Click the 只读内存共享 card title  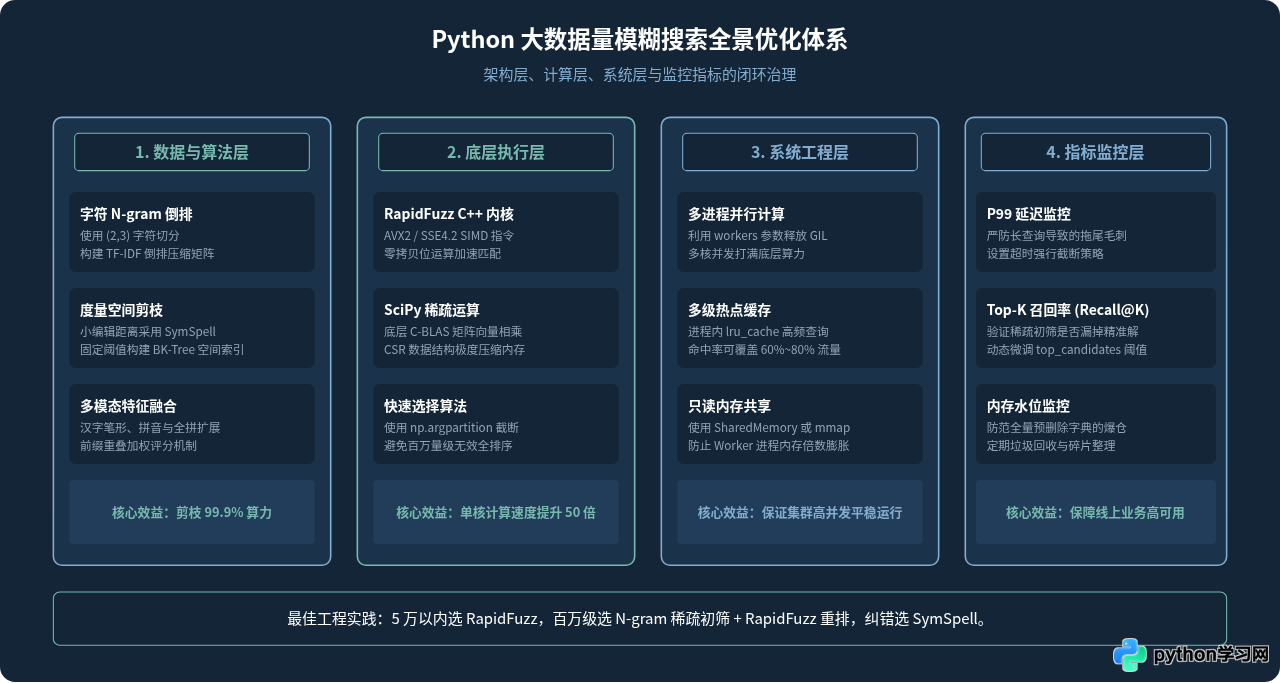click(x=729, y=406)
